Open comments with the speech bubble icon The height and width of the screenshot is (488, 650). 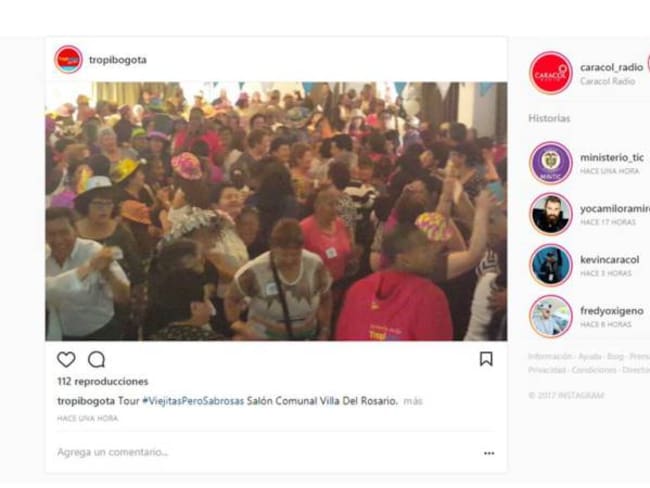pos(96,359)
